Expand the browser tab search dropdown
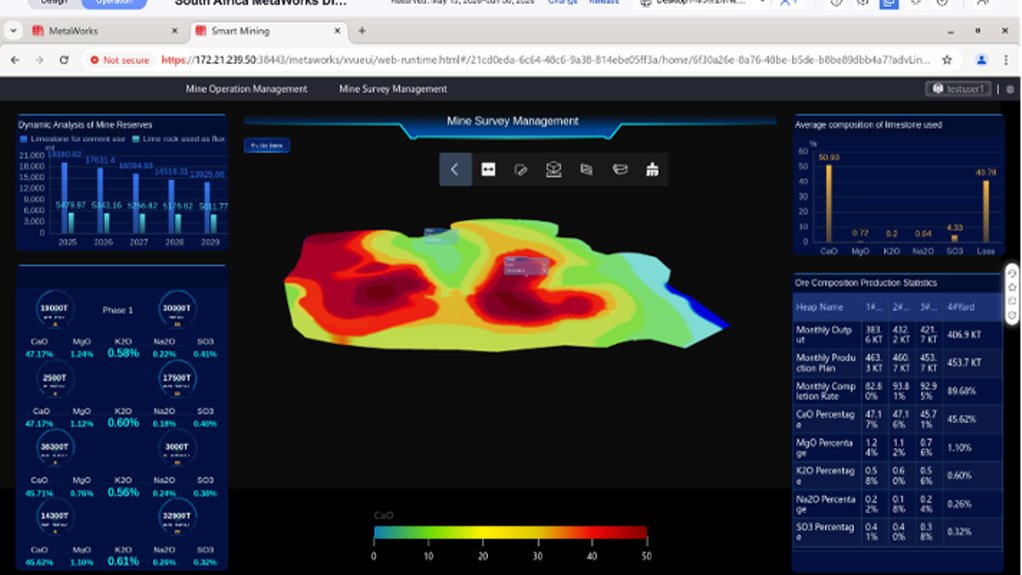This screenshot has height=575, width=1022. 14,31
